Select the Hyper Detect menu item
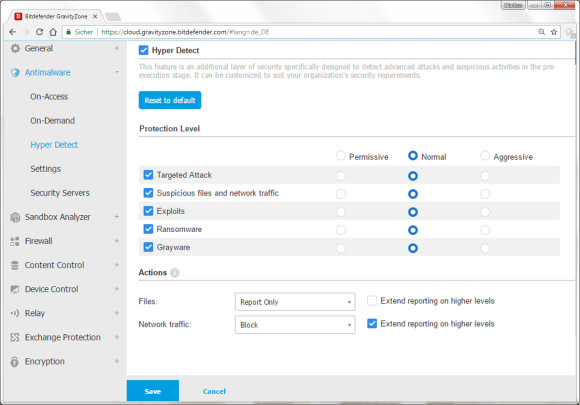Viewport: 580px width, 405px height. click(x=54, y=145)
